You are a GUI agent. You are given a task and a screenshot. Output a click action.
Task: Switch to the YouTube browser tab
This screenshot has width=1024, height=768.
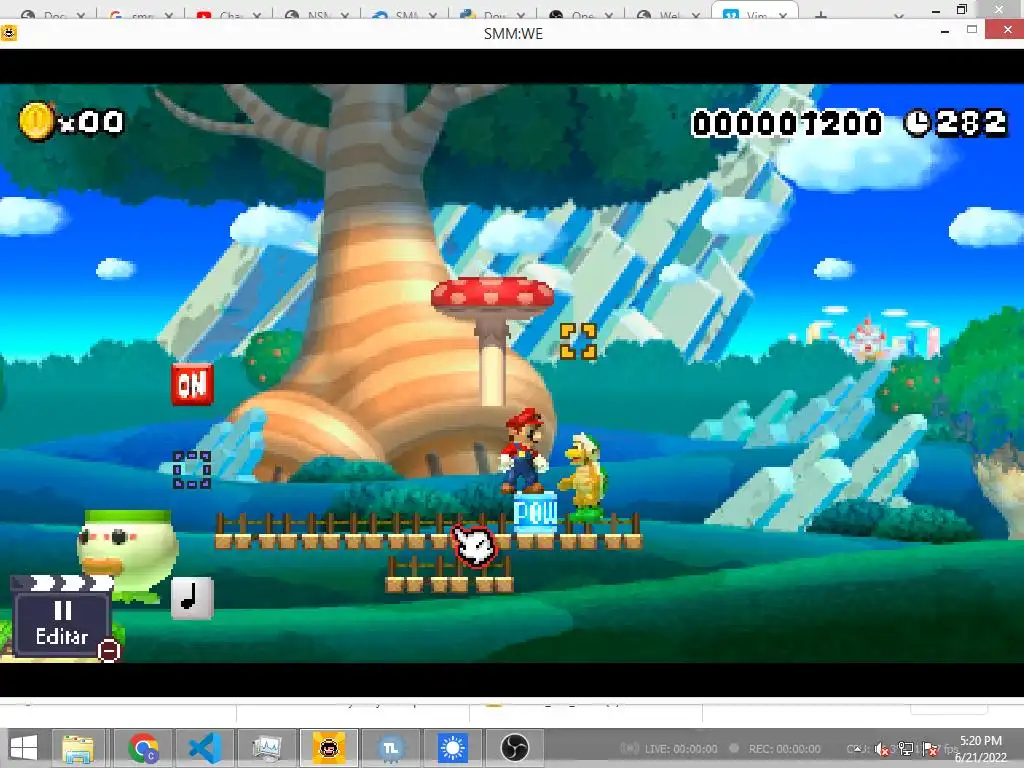[228, 13]
